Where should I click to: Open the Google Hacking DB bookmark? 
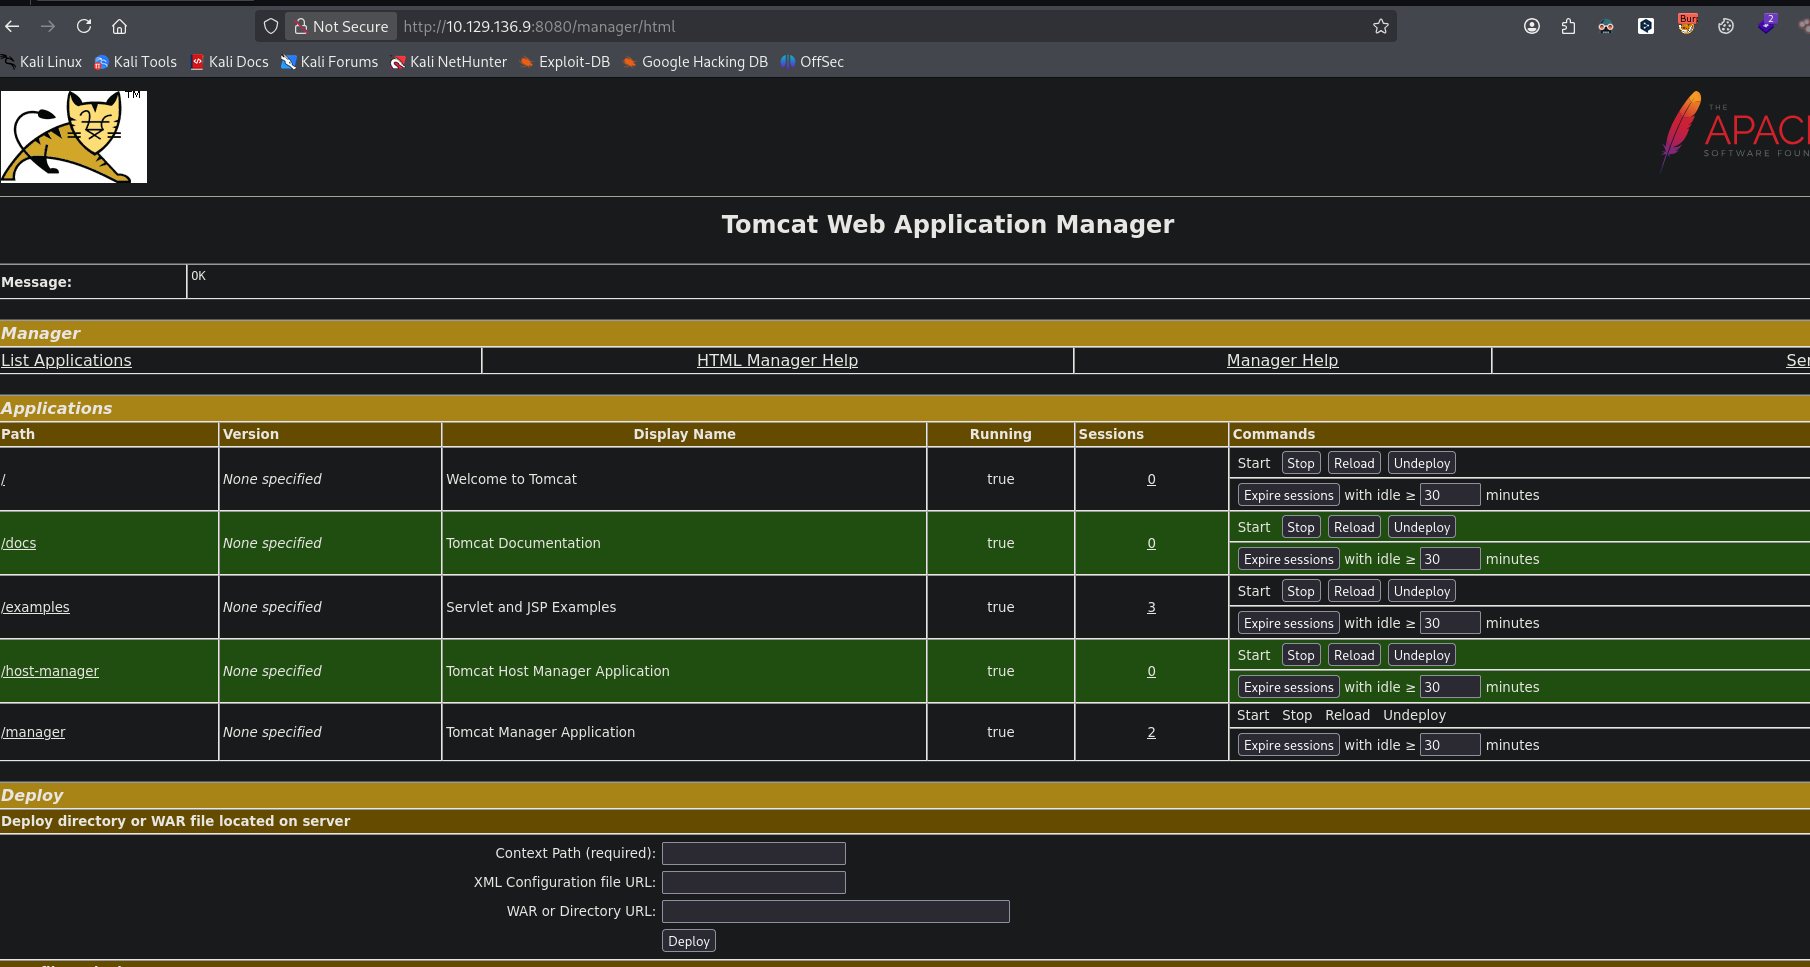[696, 62]
